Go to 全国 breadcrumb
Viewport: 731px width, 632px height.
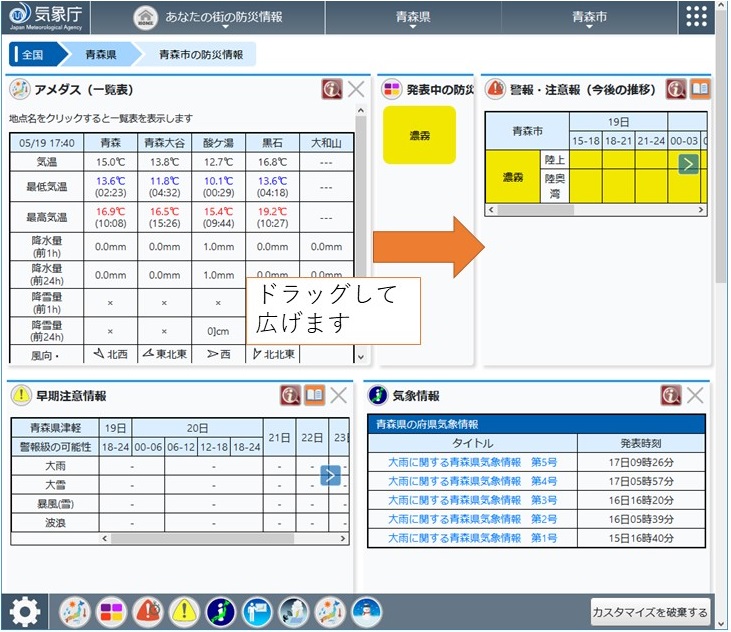(35, 55)
